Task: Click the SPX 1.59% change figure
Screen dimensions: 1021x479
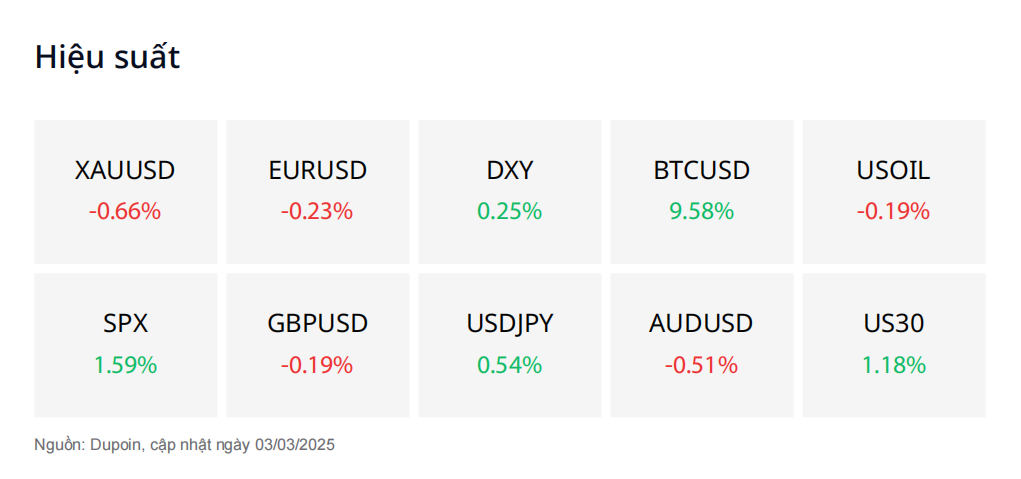Action: tap(126, 365)
